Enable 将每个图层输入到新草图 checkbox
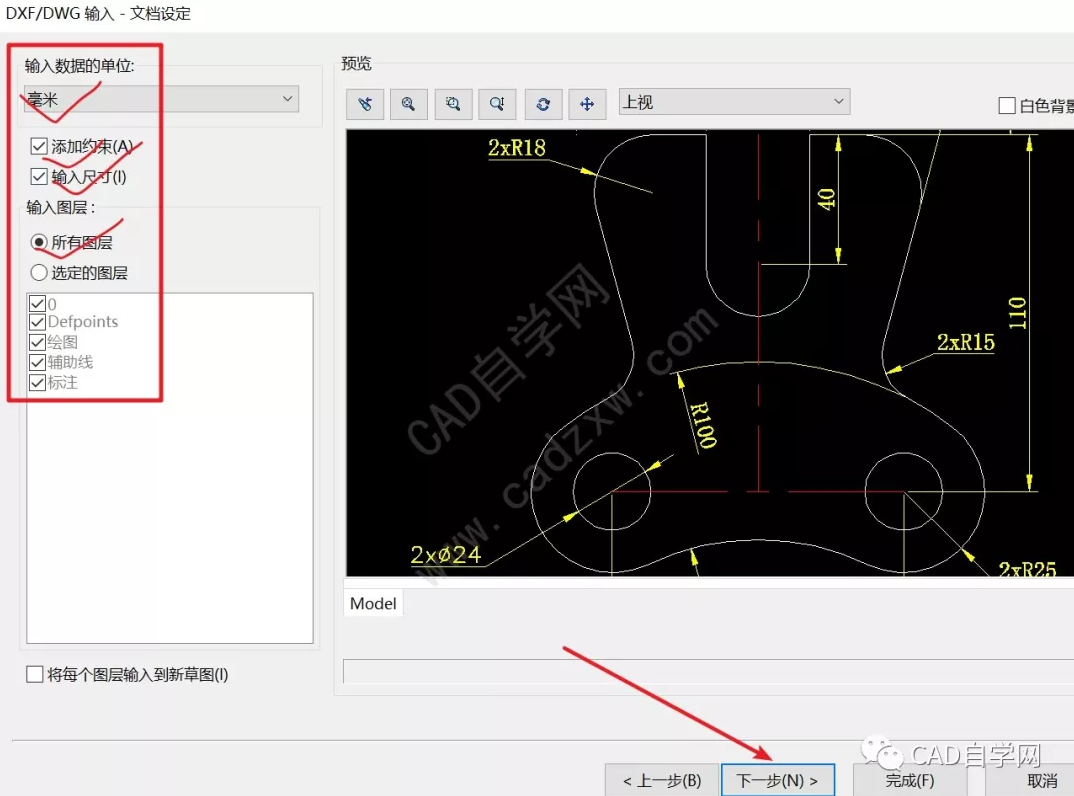This screenshot has height=796, width=1074. click(x=35, y=675)
